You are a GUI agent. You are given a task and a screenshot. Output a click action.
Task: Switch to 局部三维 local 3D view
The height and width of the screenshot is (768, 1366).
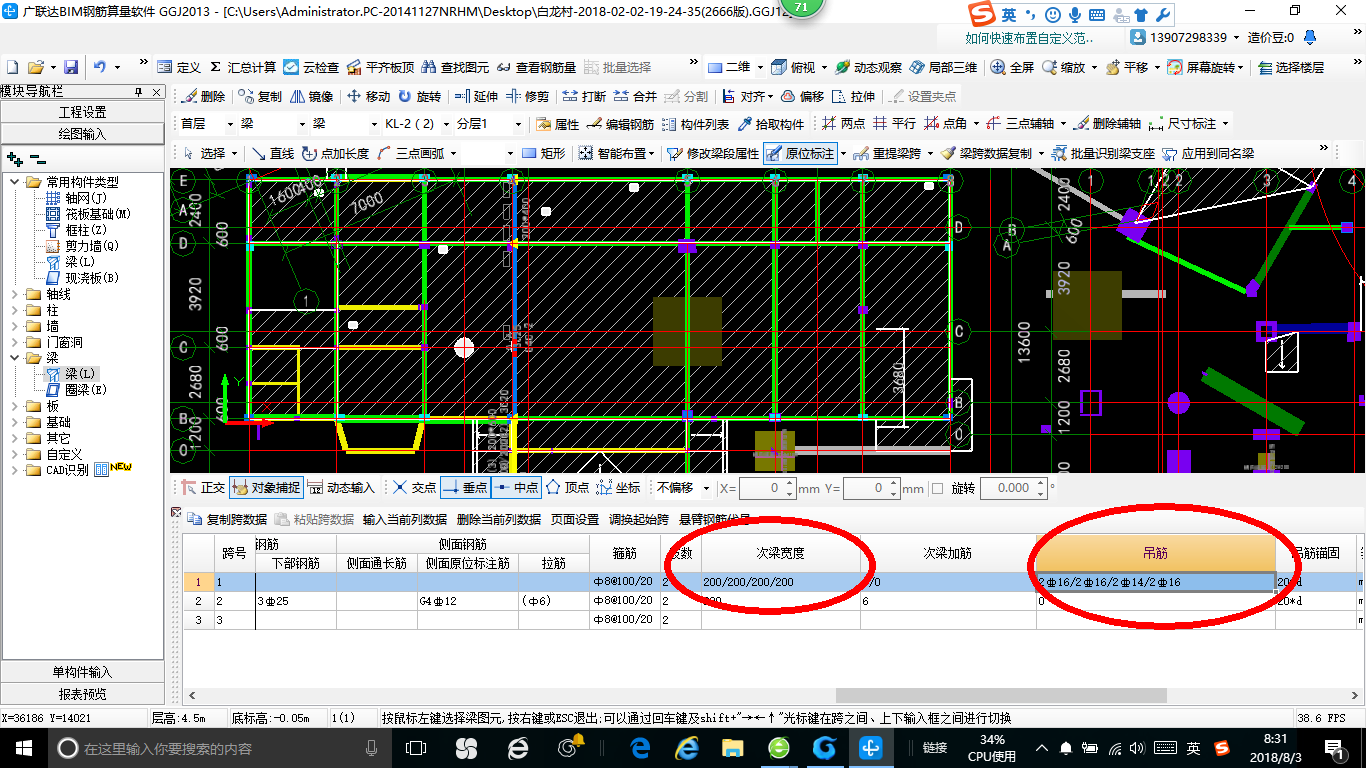point(943,67)
